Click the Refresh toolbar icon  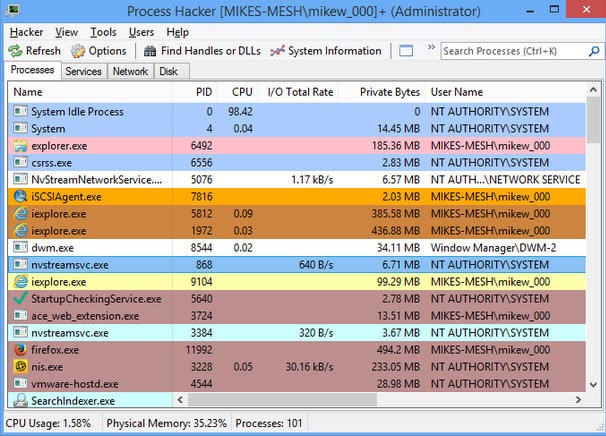15,51
